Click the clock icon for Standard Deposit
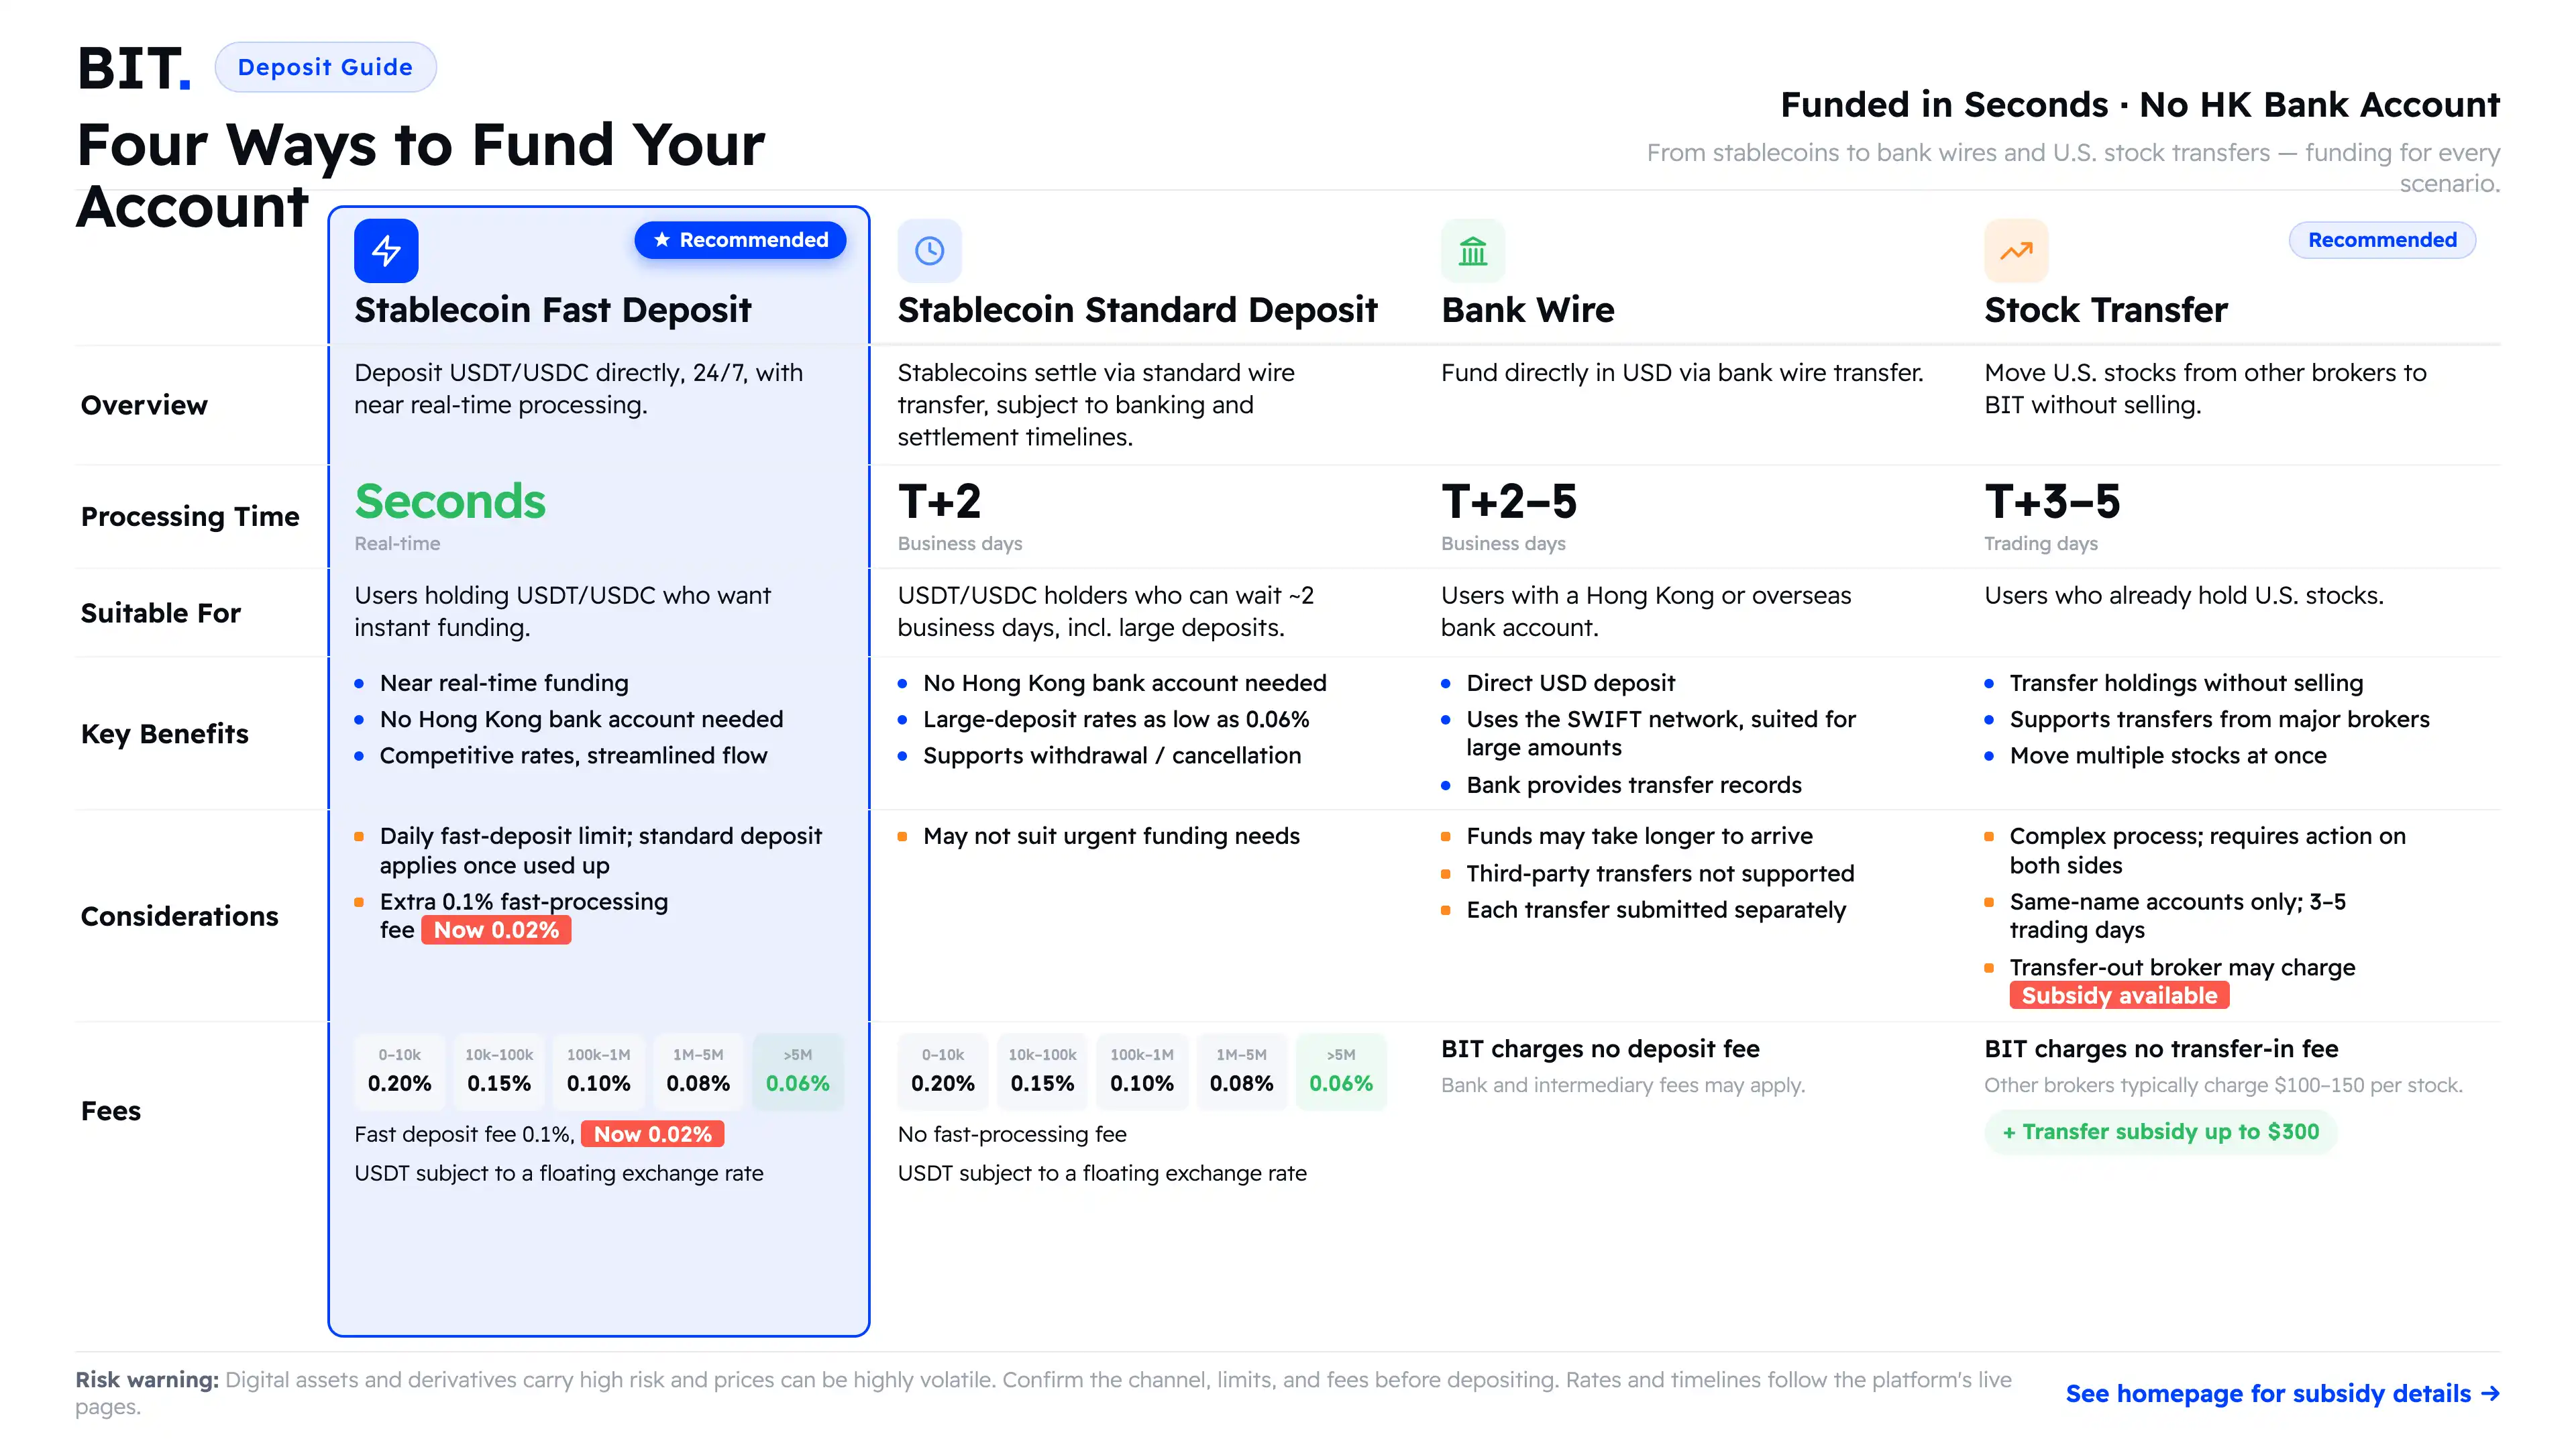 click(x=929, y=251)
